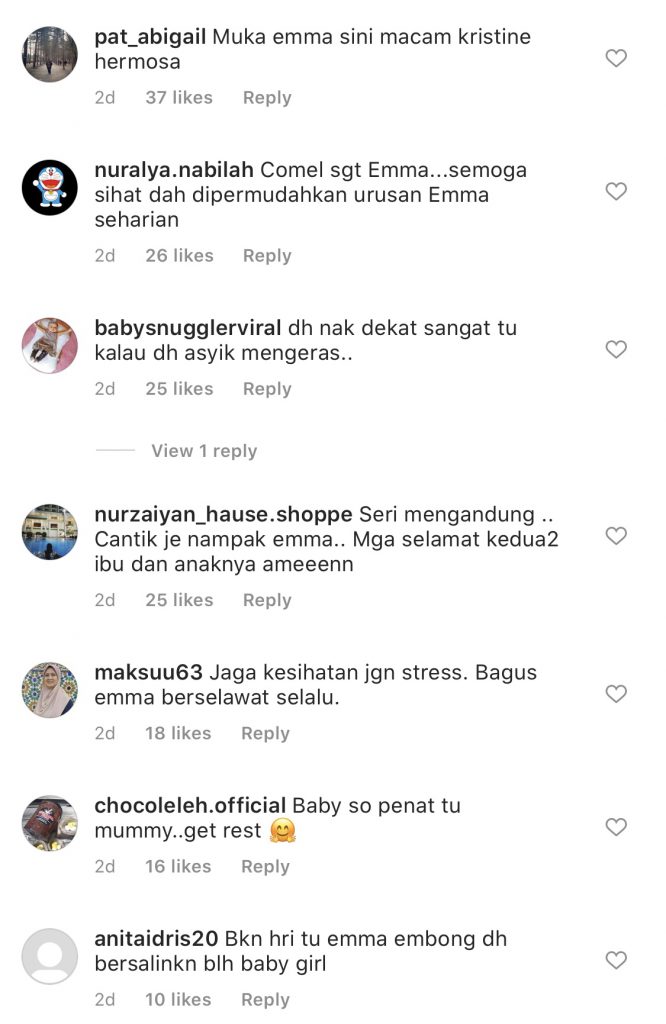The image size is (666, 1024).
Task: Like the anitaidris20 comment
Action: coord(616,960)
